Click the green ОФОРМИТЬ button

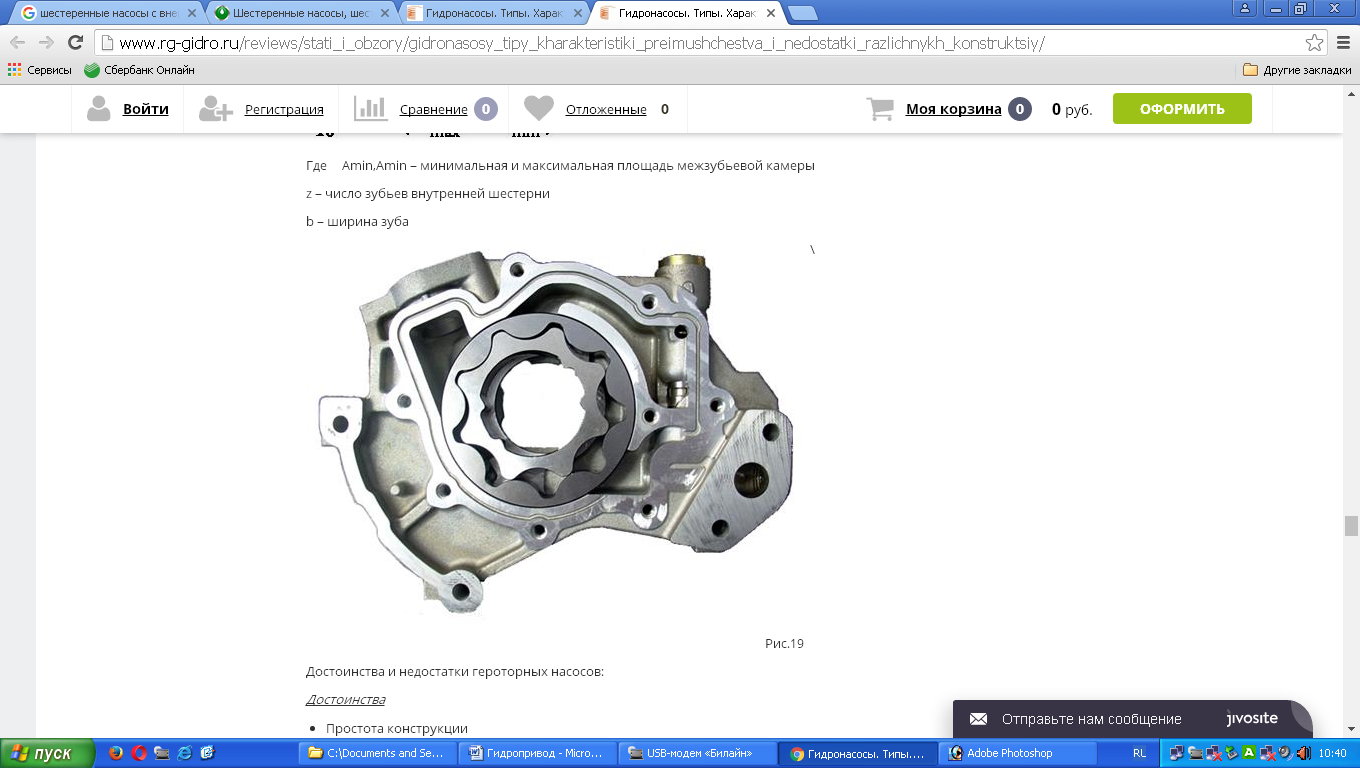[1182, 109]
